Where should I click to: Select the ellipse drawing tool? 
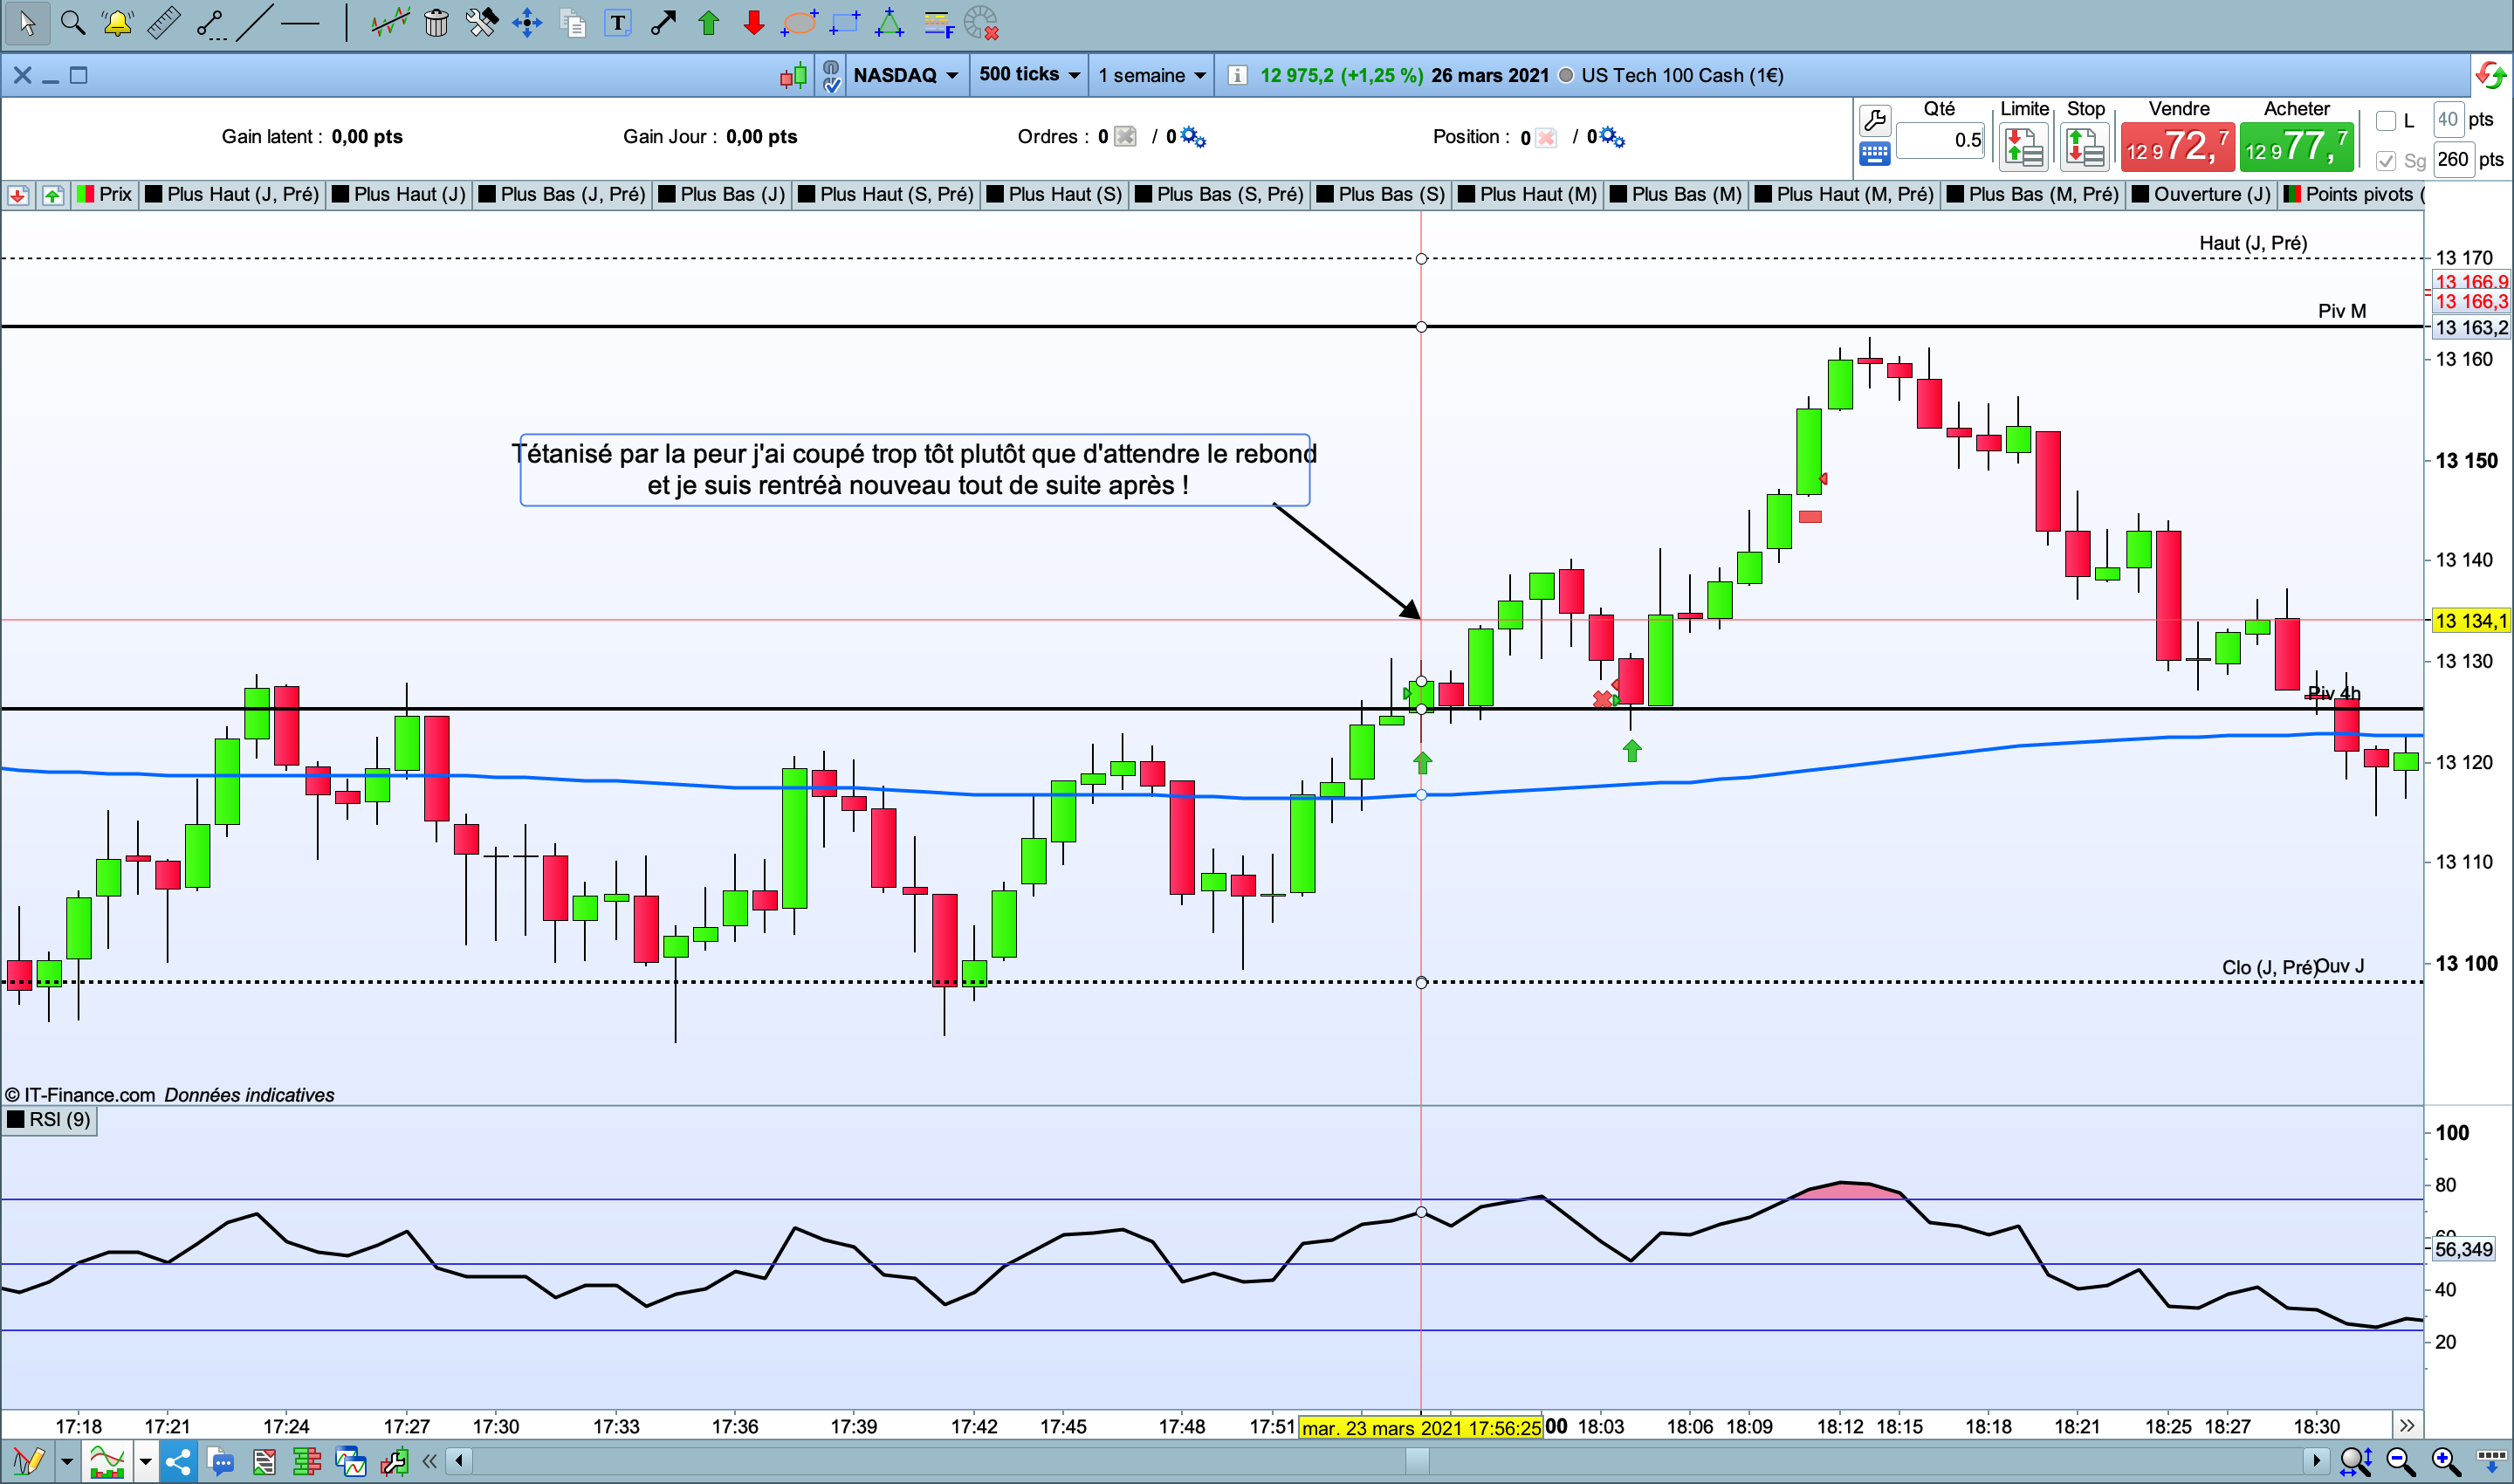(799, 22)
